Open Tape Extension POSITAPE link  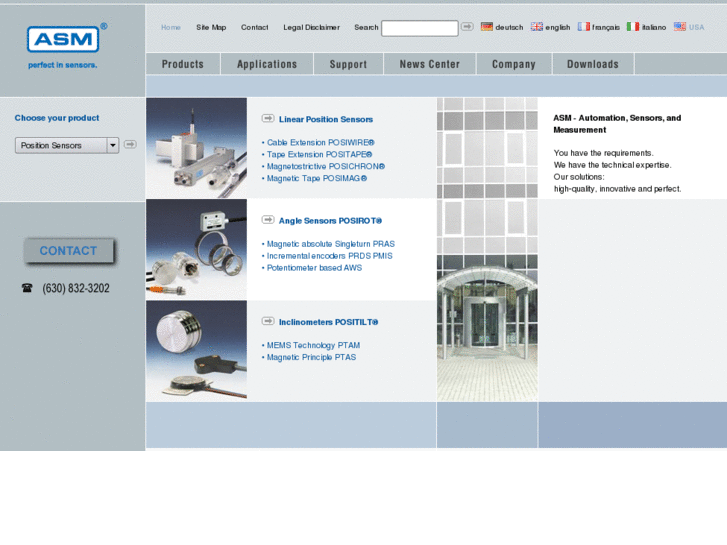[x=317, y=154]
